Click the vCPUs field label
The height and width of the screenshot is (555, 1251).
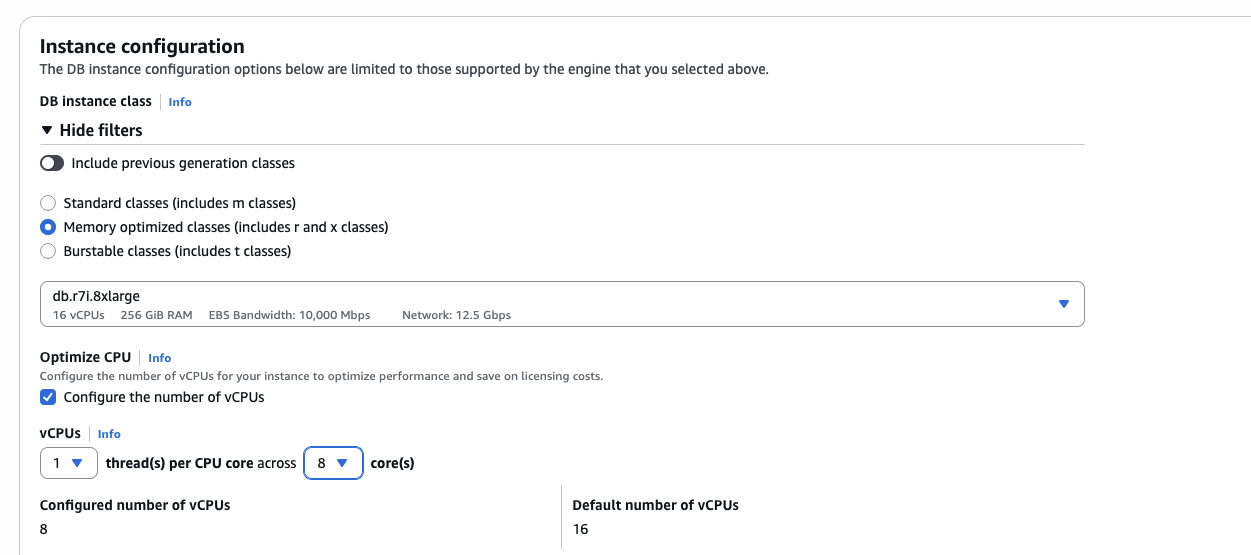(60, 433)
